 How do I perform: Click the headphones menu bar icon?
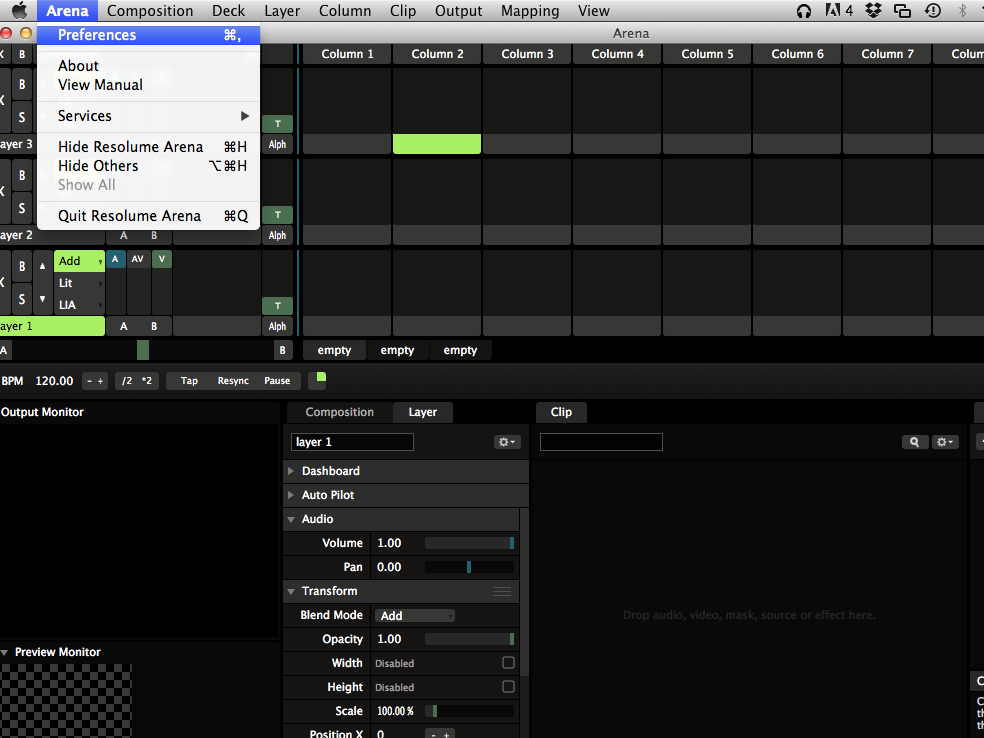[x=803, y=11]
